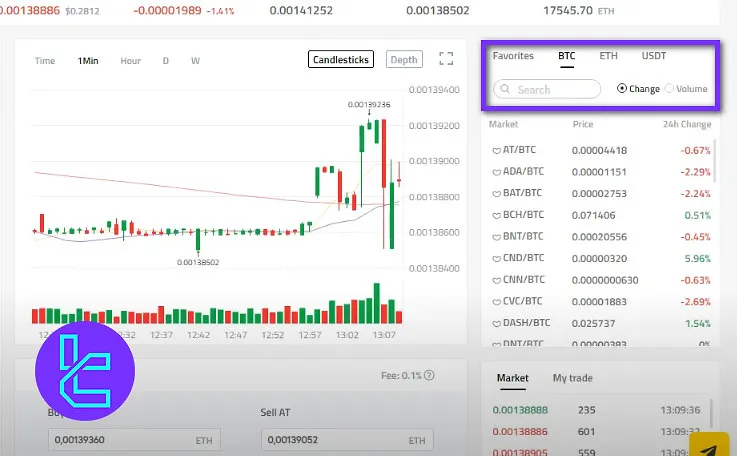The width and height of the screenshot is (737, 456).
Task: Click 5.96% change value
Action: [x=698, y=259]
